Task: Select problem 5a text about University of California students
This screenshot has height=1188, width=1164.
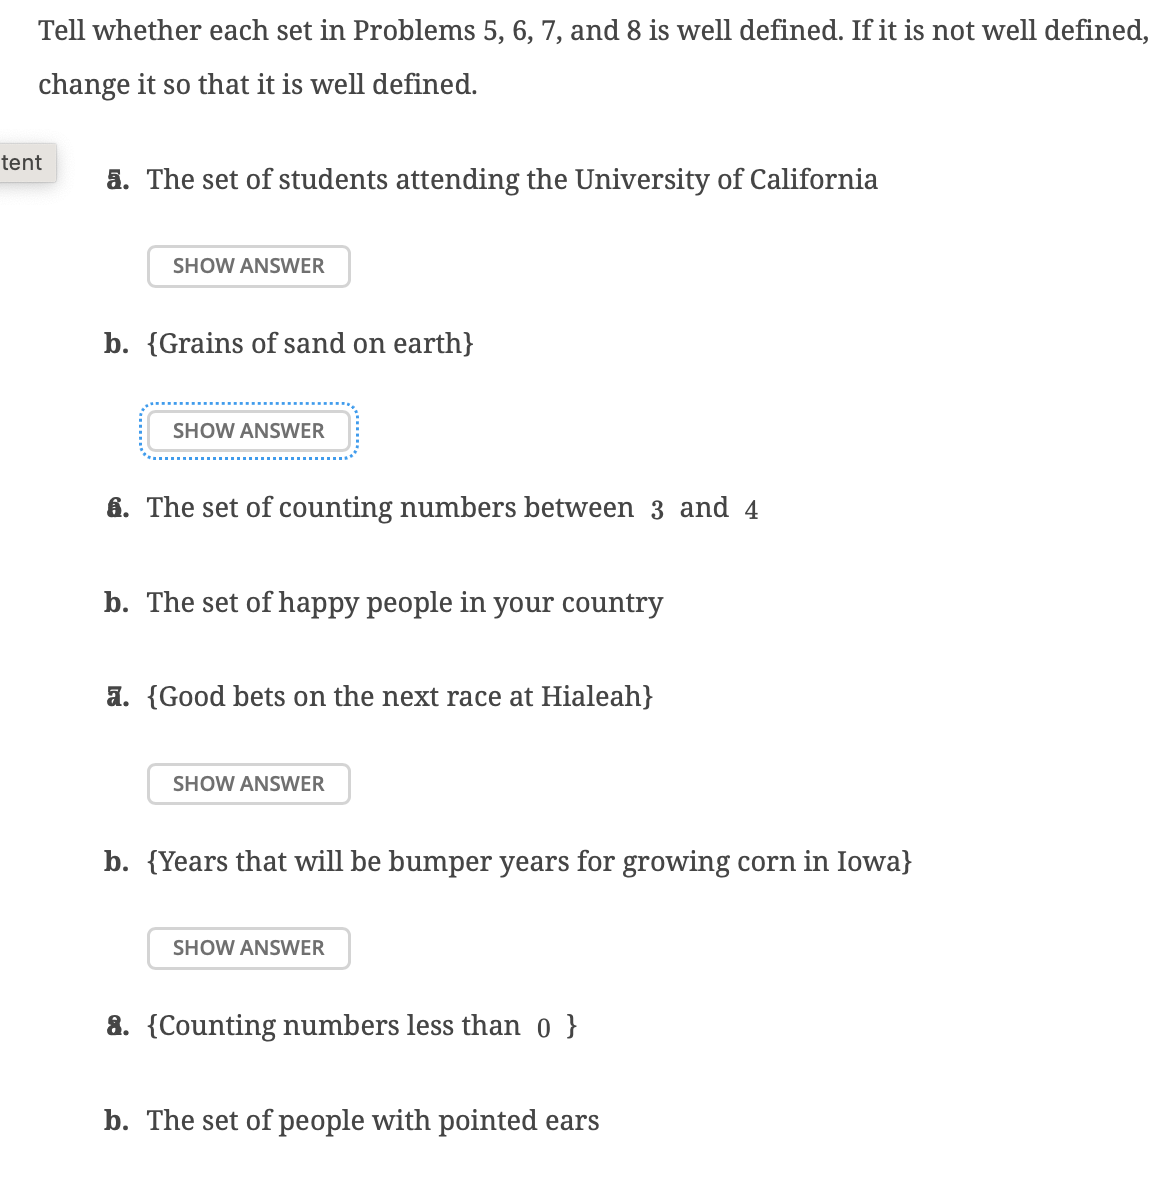Action: point(511,180)
